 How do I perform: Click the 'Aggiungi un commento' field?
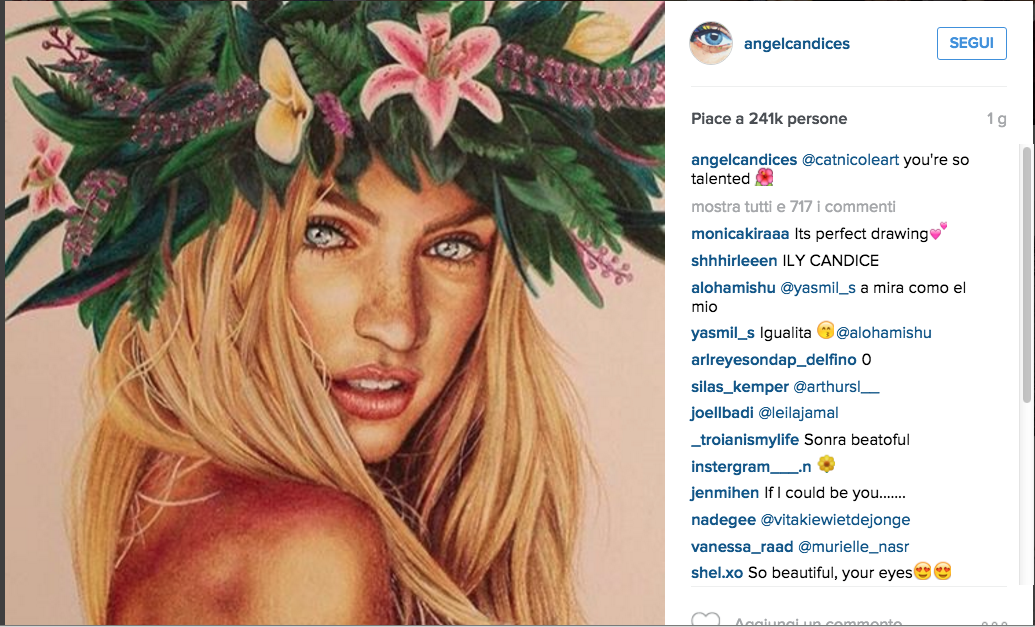coord(840,622)
